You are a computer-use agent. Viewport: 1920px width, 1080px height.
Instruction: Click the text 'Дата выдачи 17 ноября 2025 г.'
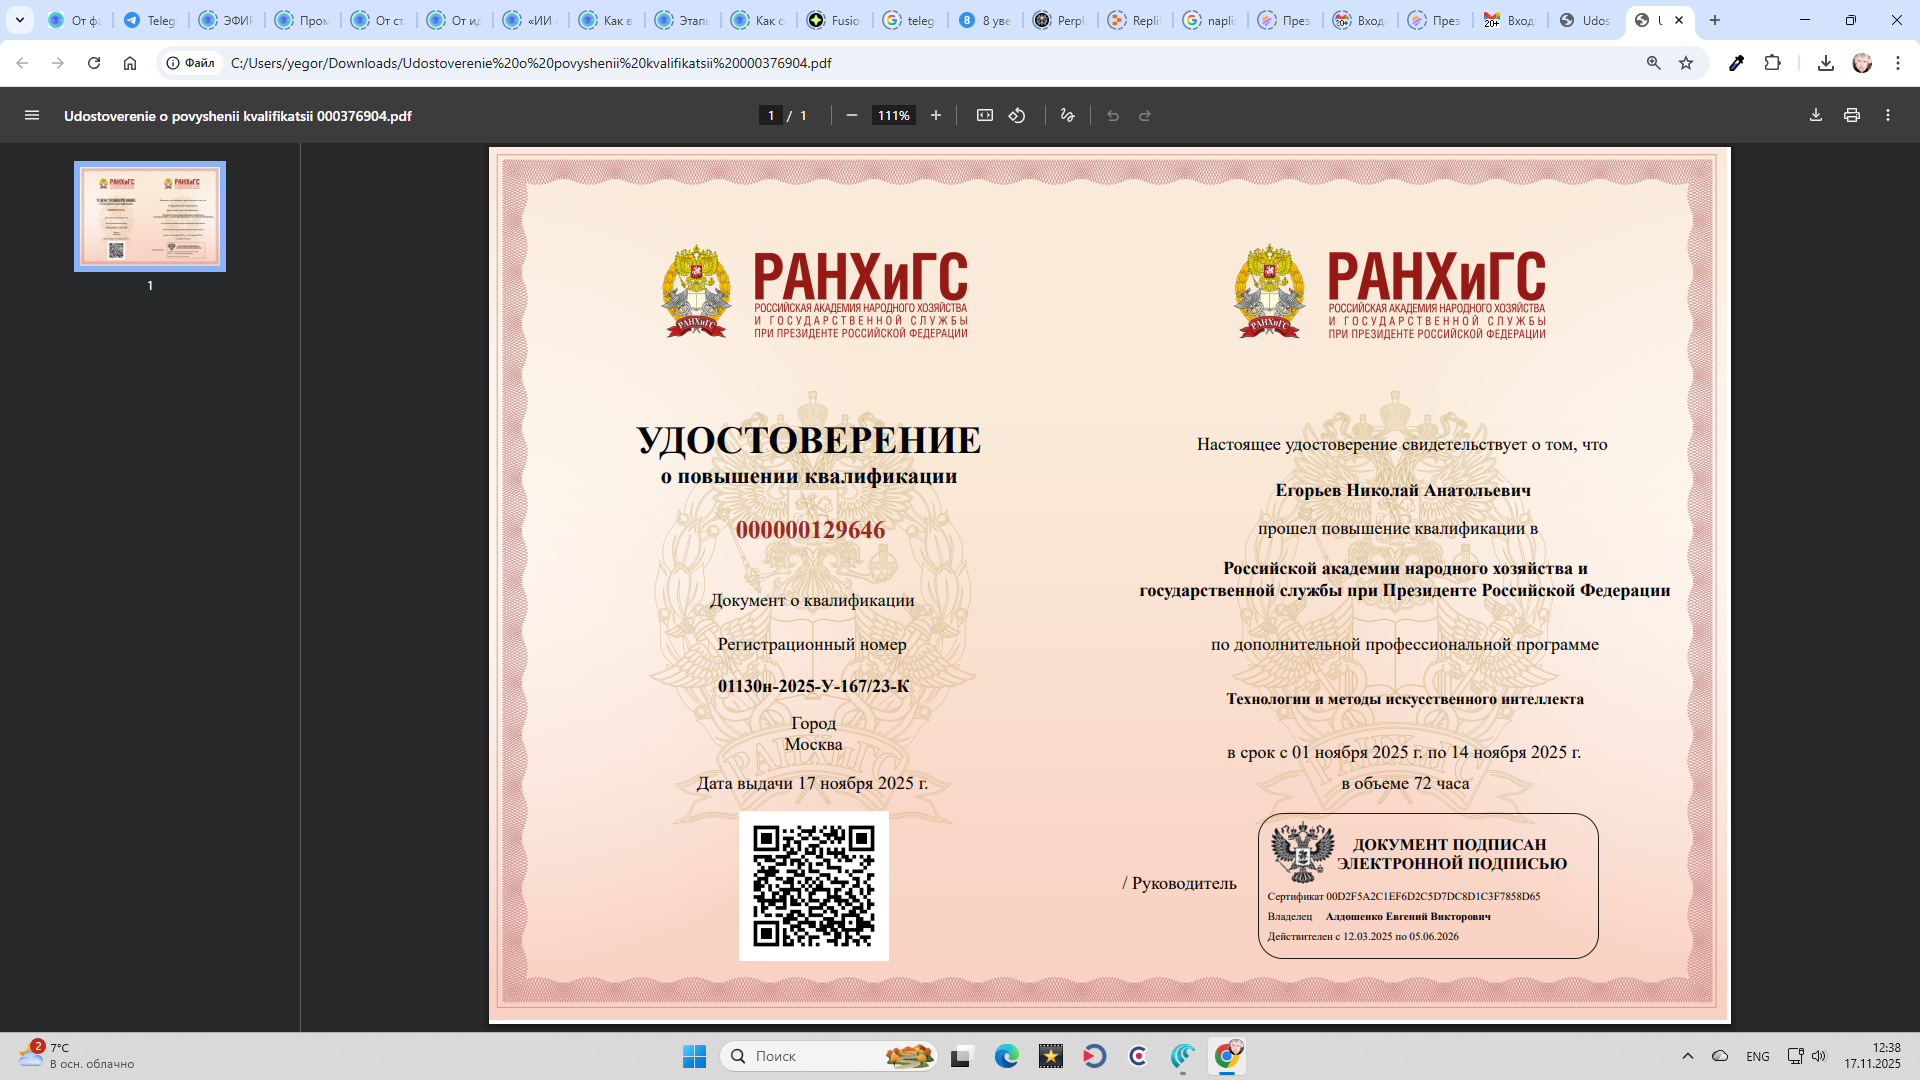click(813, 783)
